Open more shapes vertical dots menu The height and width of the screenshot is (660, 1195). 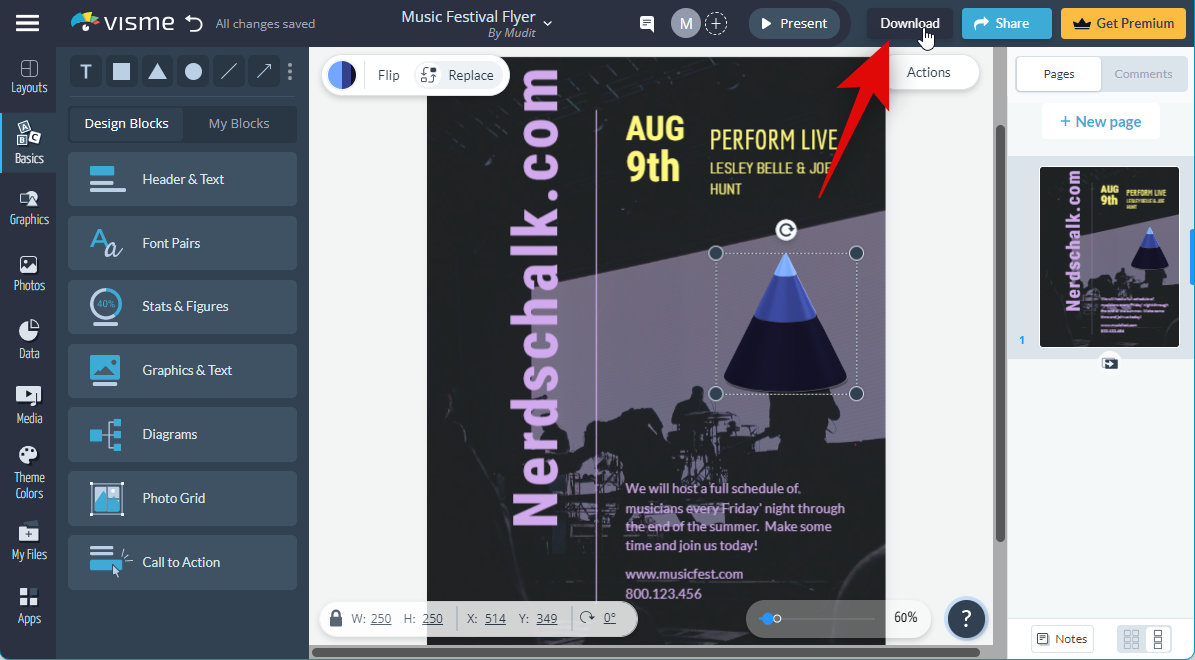pos(290,72)
